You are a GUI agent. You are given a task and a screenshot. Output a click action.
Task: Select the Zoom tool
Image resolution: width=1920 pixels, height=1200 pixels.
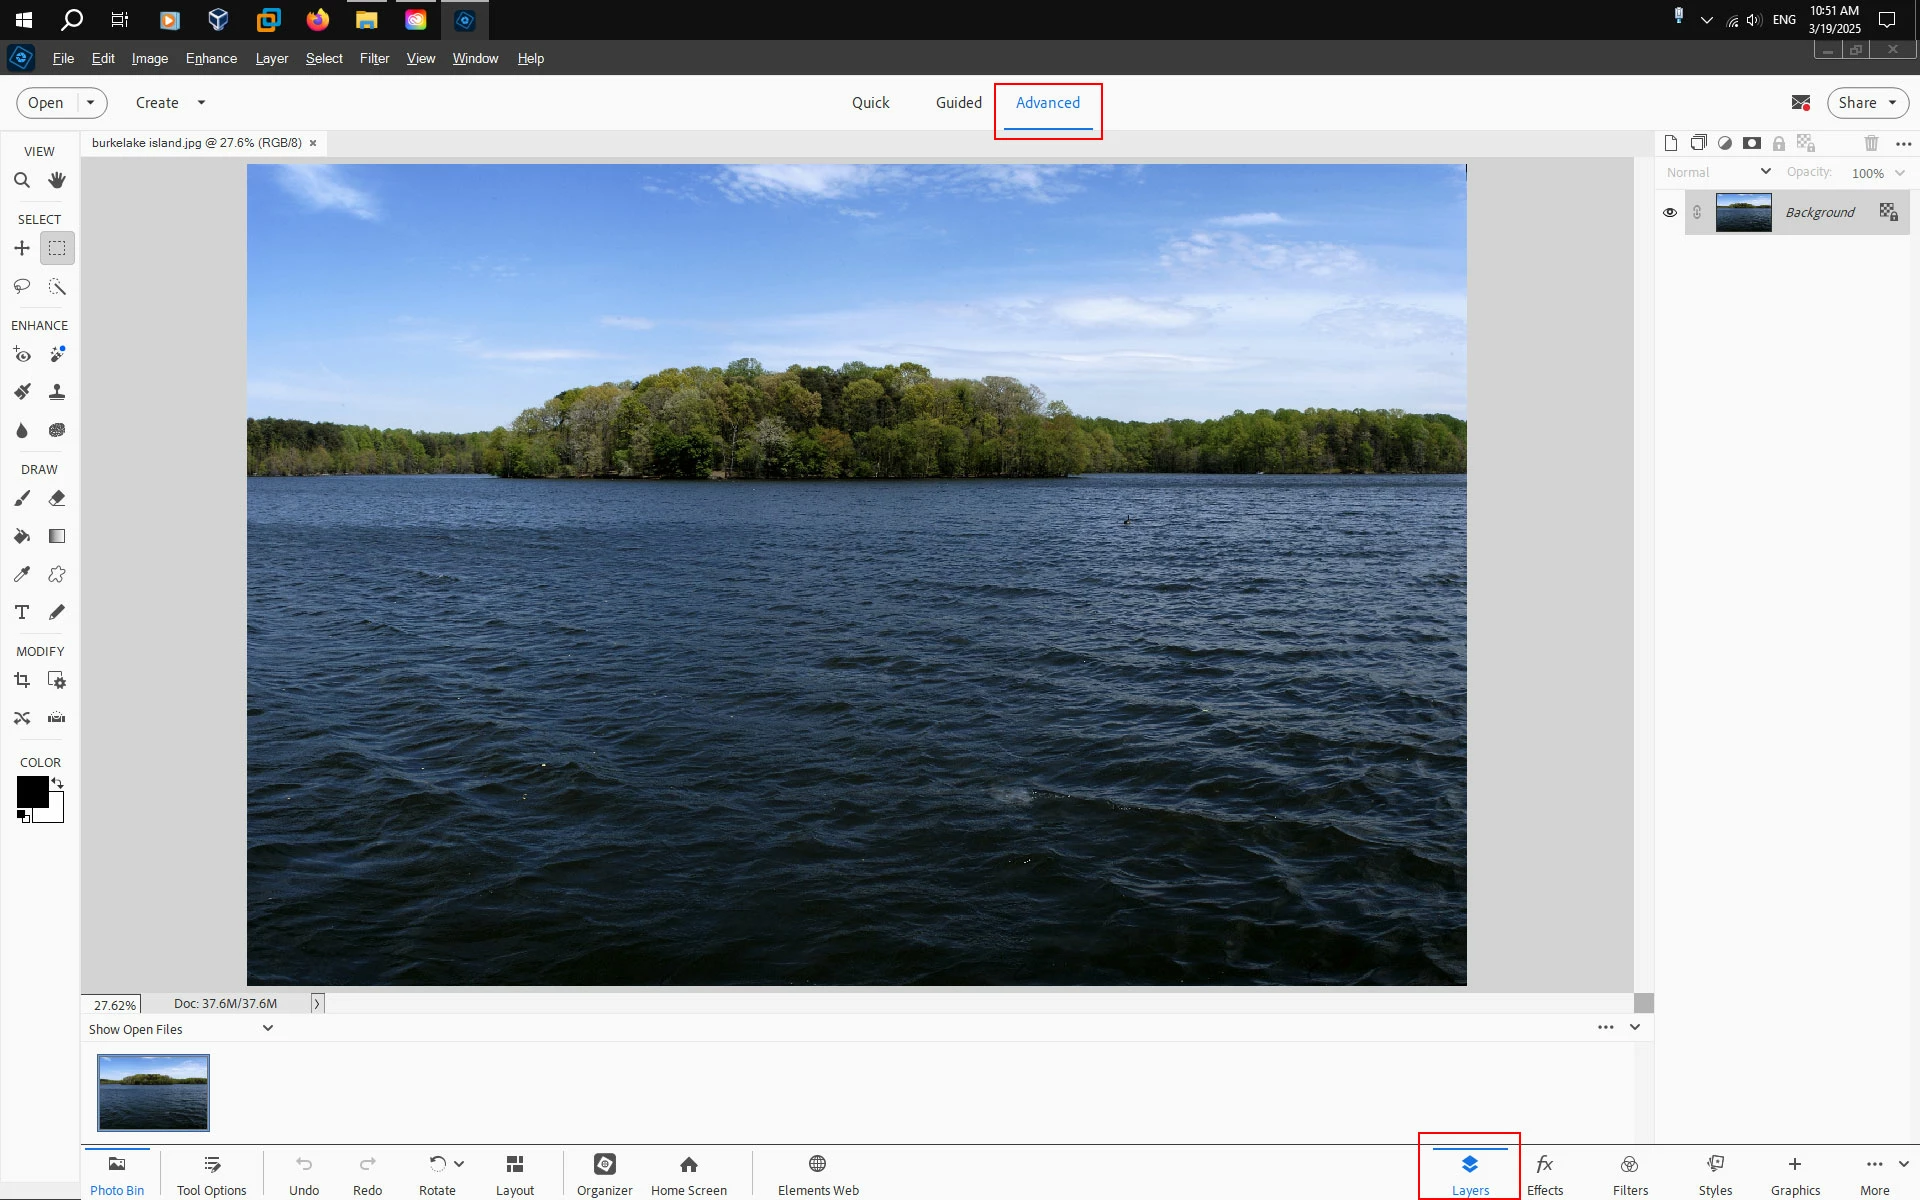[x=22, y=181]
